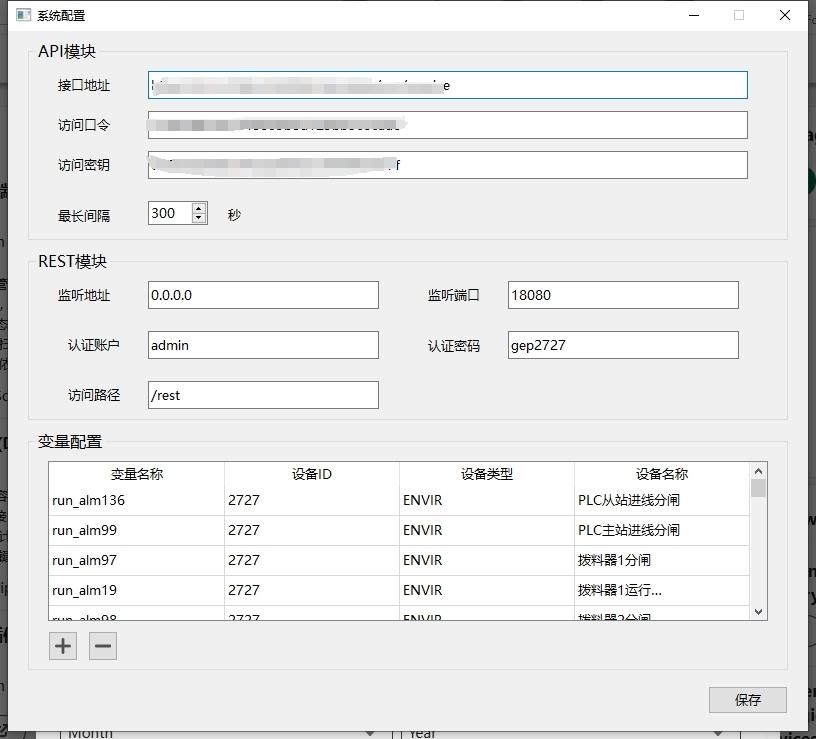Viewport: 816px width, 739px height.
Task: Increase 最长间隔 with spinner up arrow
Action: click(199, 208)
